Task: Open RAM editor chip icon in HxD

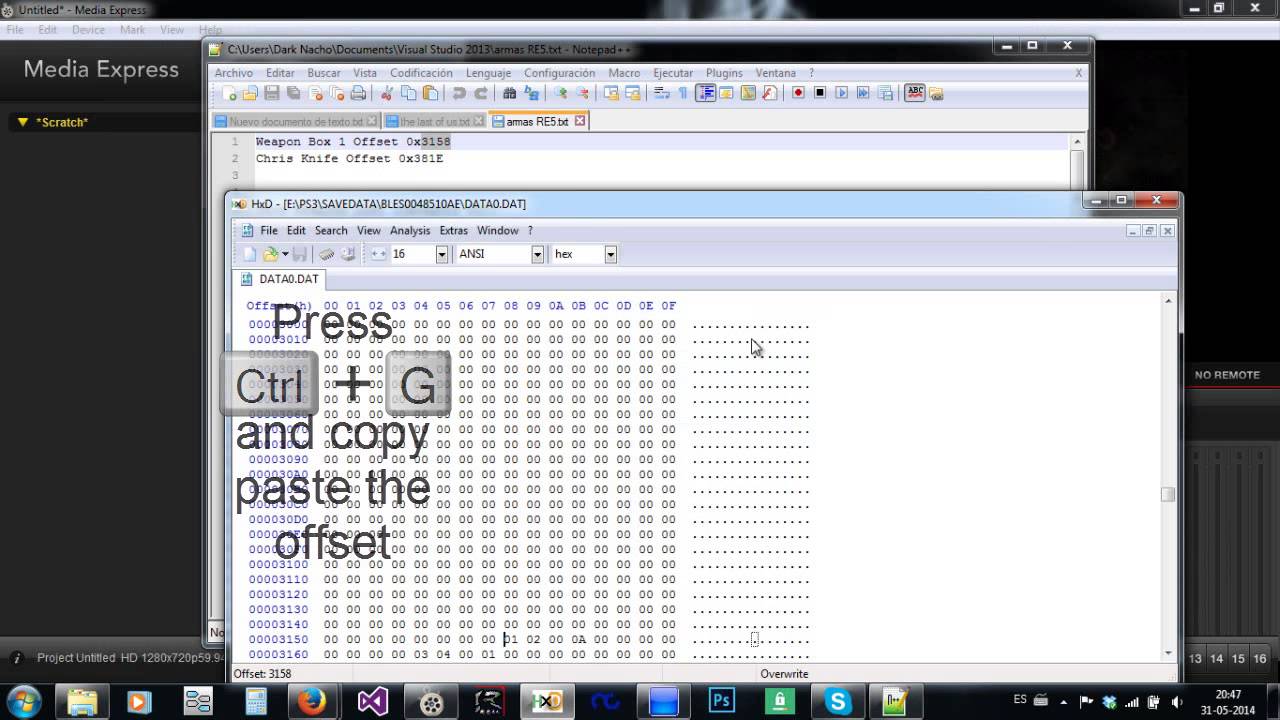Action: coord(327,254)
